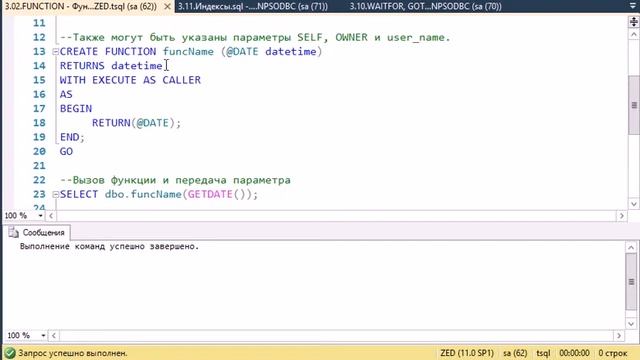Switch to the 3.10.WAITFOR tab
The height and width of the screenshot is (360, 640).
pos(425,6)
